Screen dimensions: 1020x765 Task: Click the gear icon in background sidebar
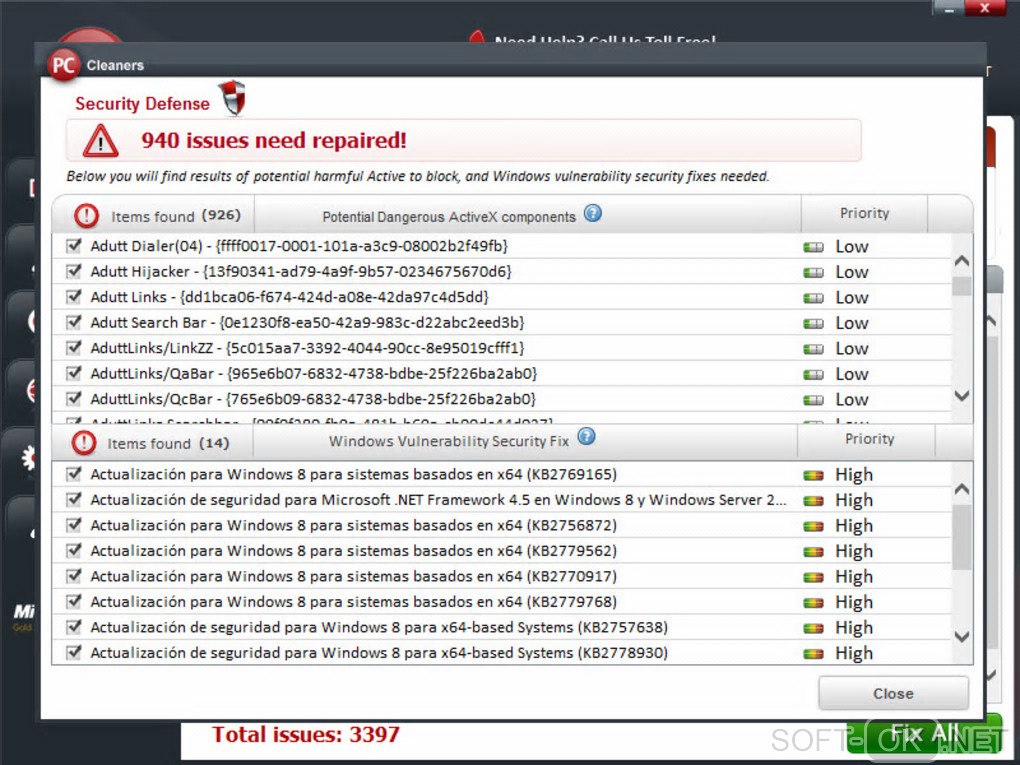click(29, 458)
